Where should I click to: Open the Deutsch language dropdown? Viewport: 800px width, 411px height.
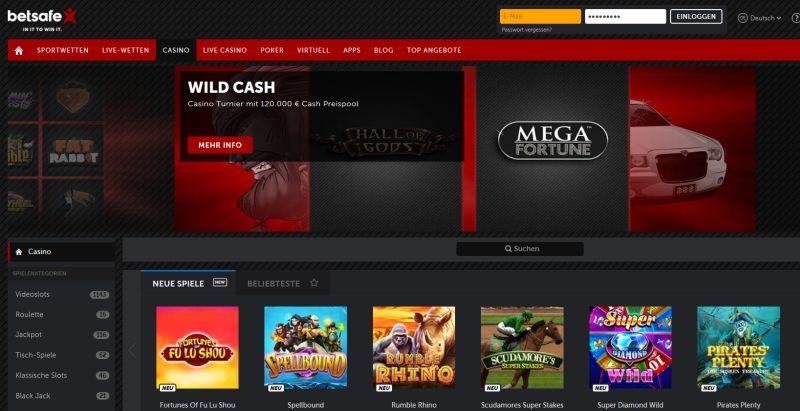pos(760,18)
